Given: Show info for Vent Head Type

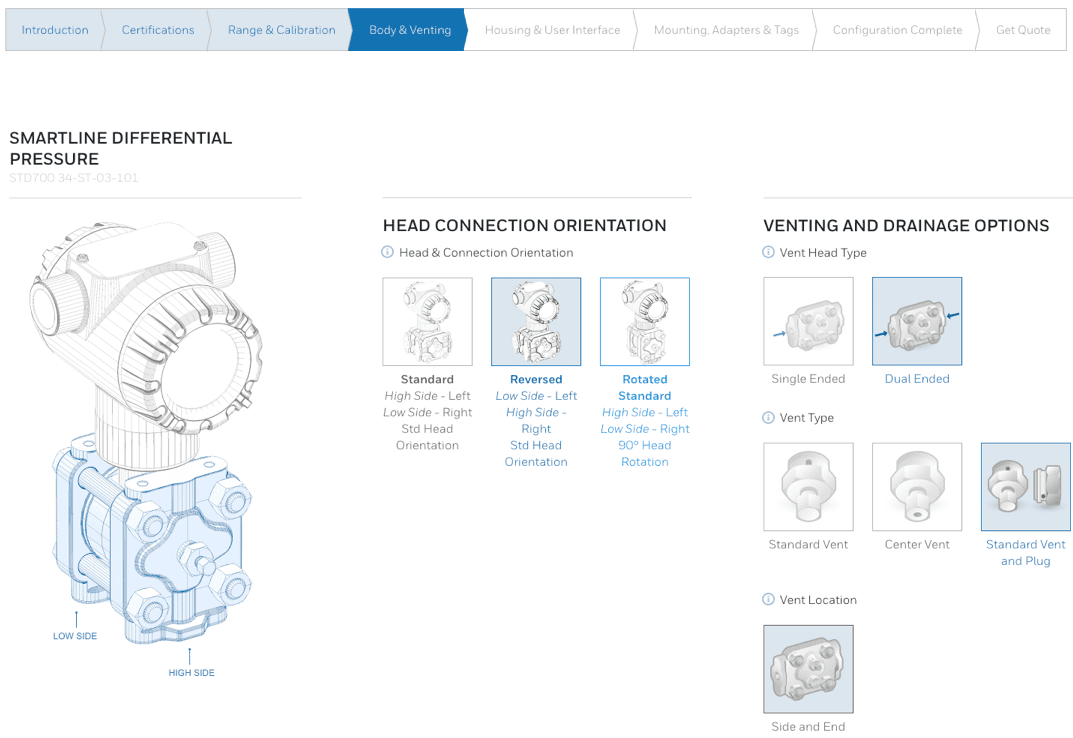Looking at the screenshot, I should click(x=768, y=252).
